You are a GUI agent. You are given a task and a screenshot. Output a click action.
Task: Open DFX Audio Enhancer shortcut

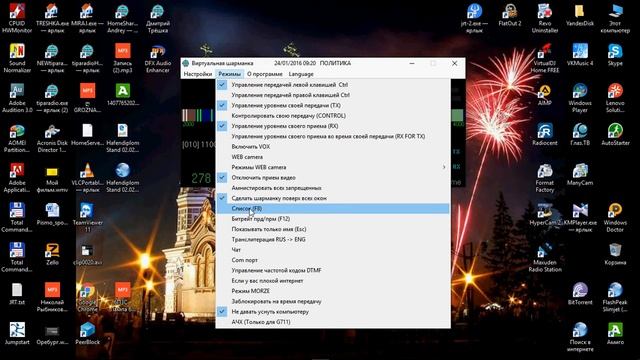(158, 58)
